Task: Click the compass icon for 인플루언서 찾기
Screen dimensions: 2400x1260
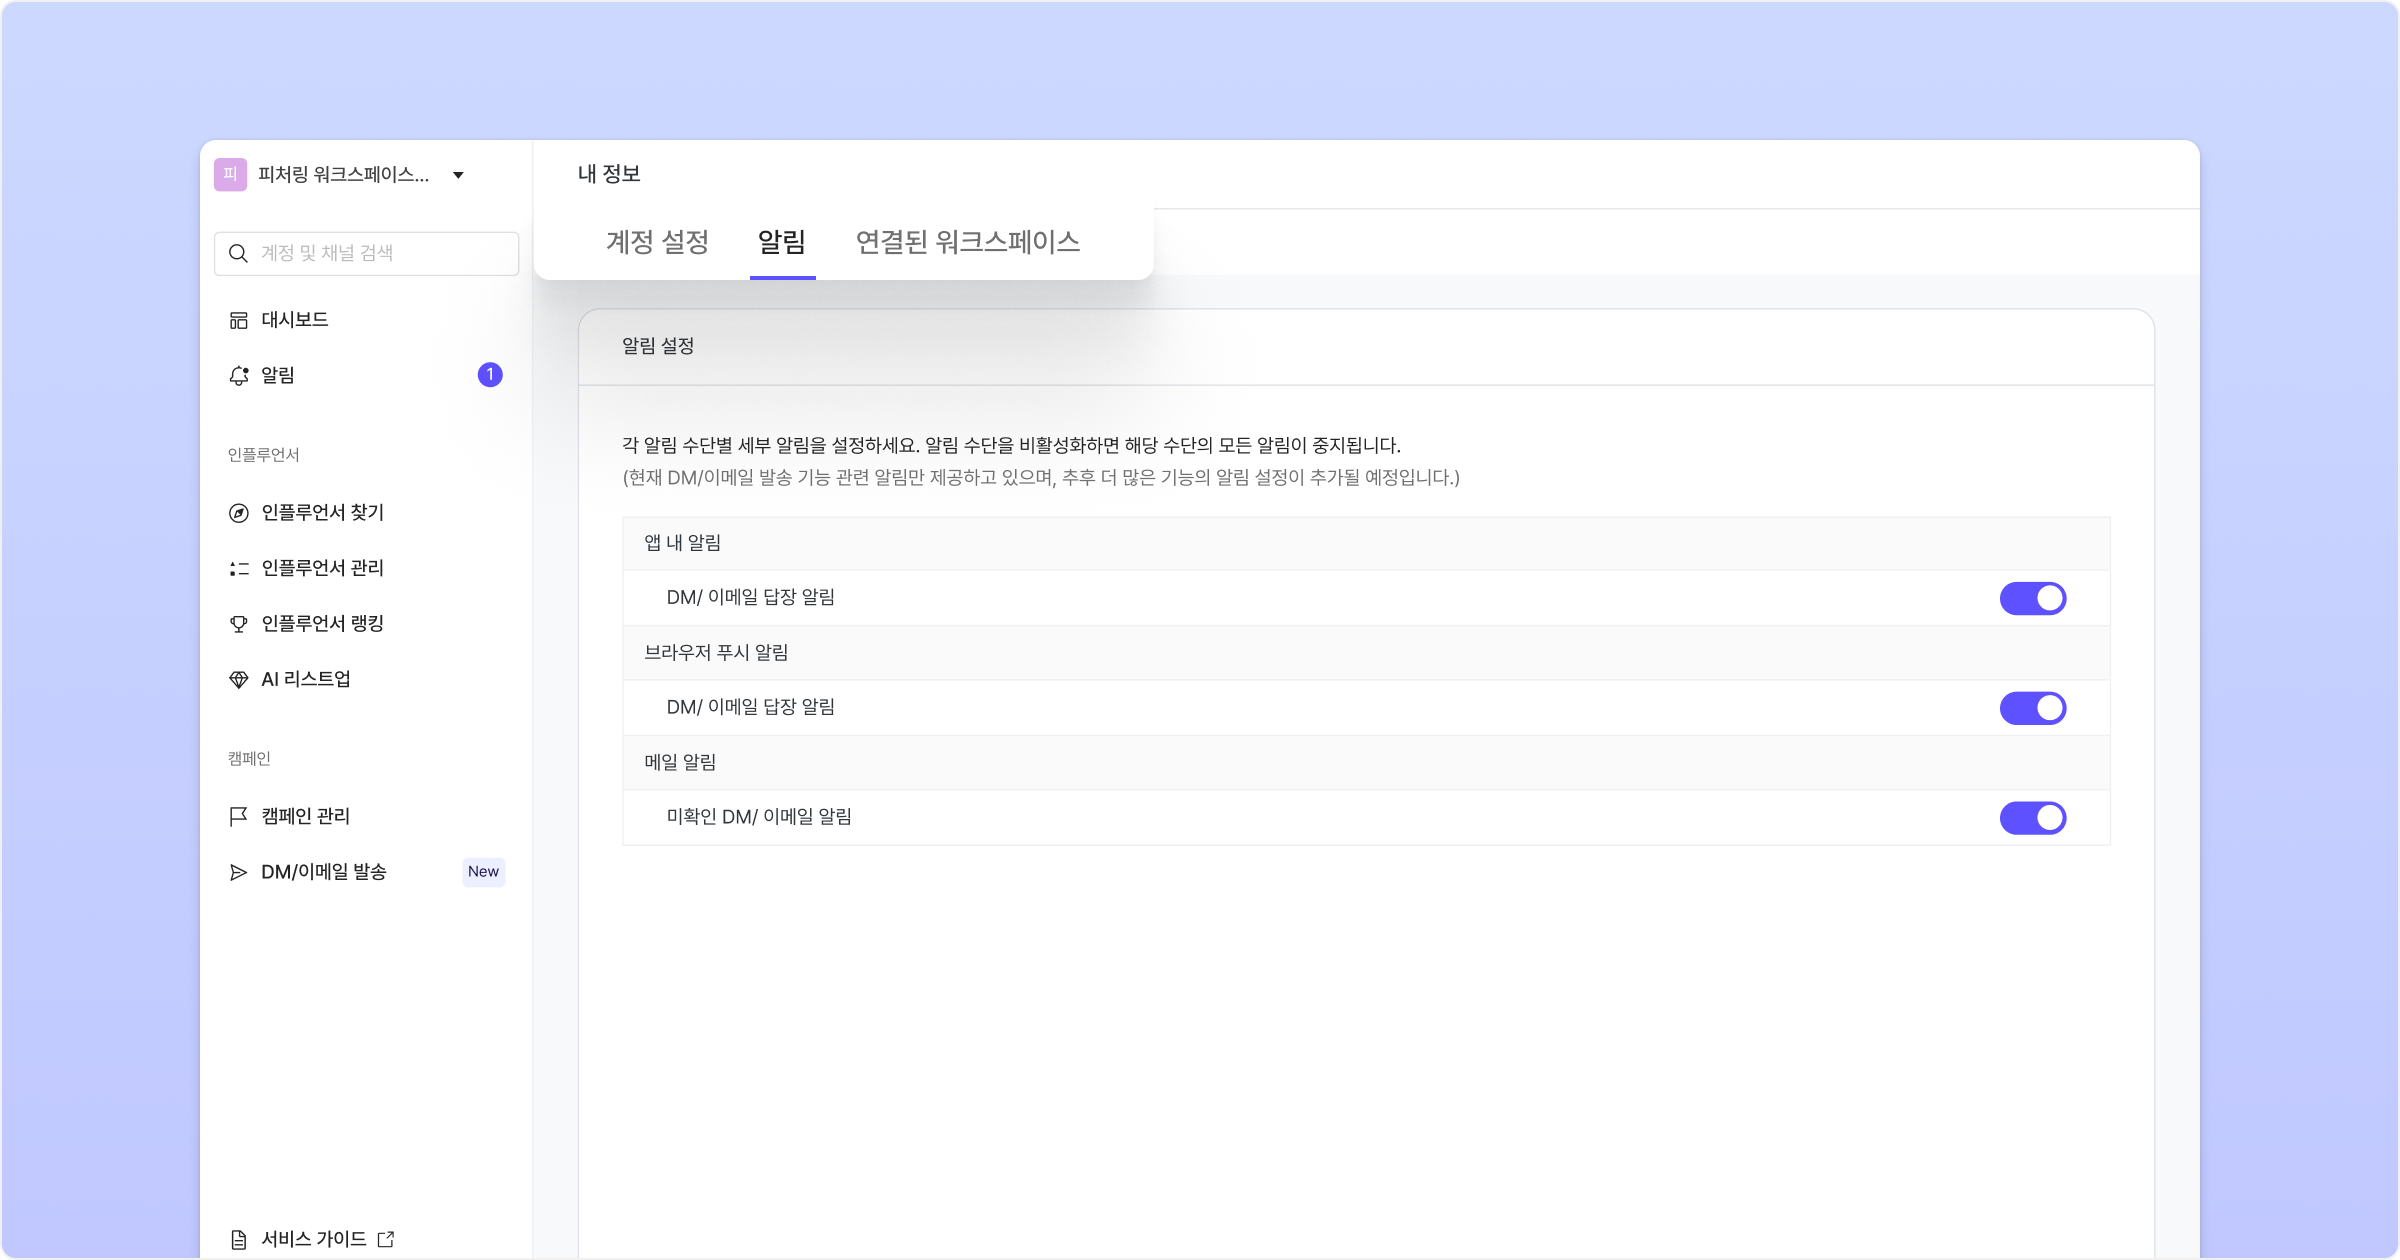Action: coord(238,513)
